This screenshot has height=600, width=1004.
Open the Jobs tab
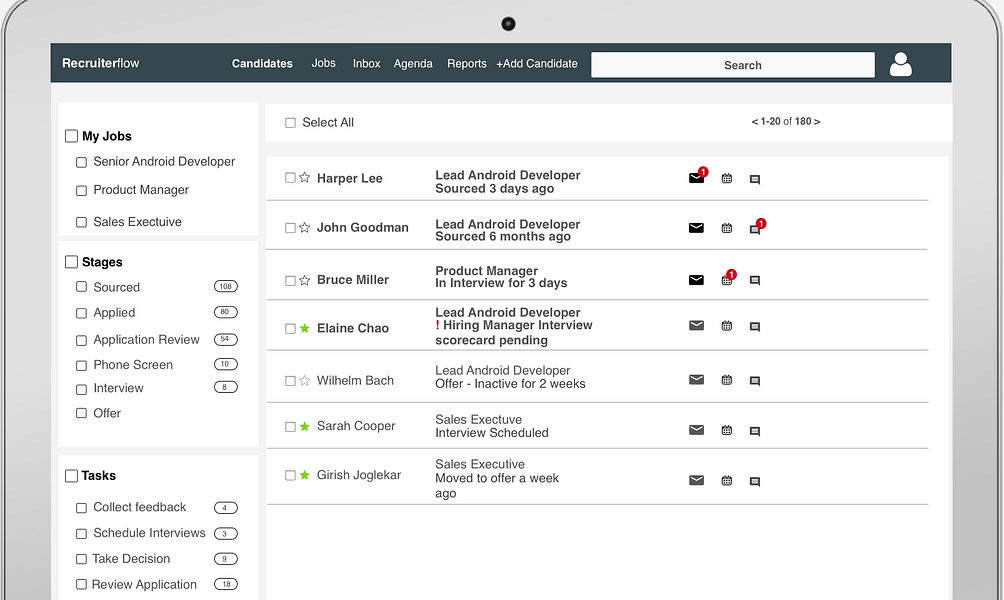(323, 63)
